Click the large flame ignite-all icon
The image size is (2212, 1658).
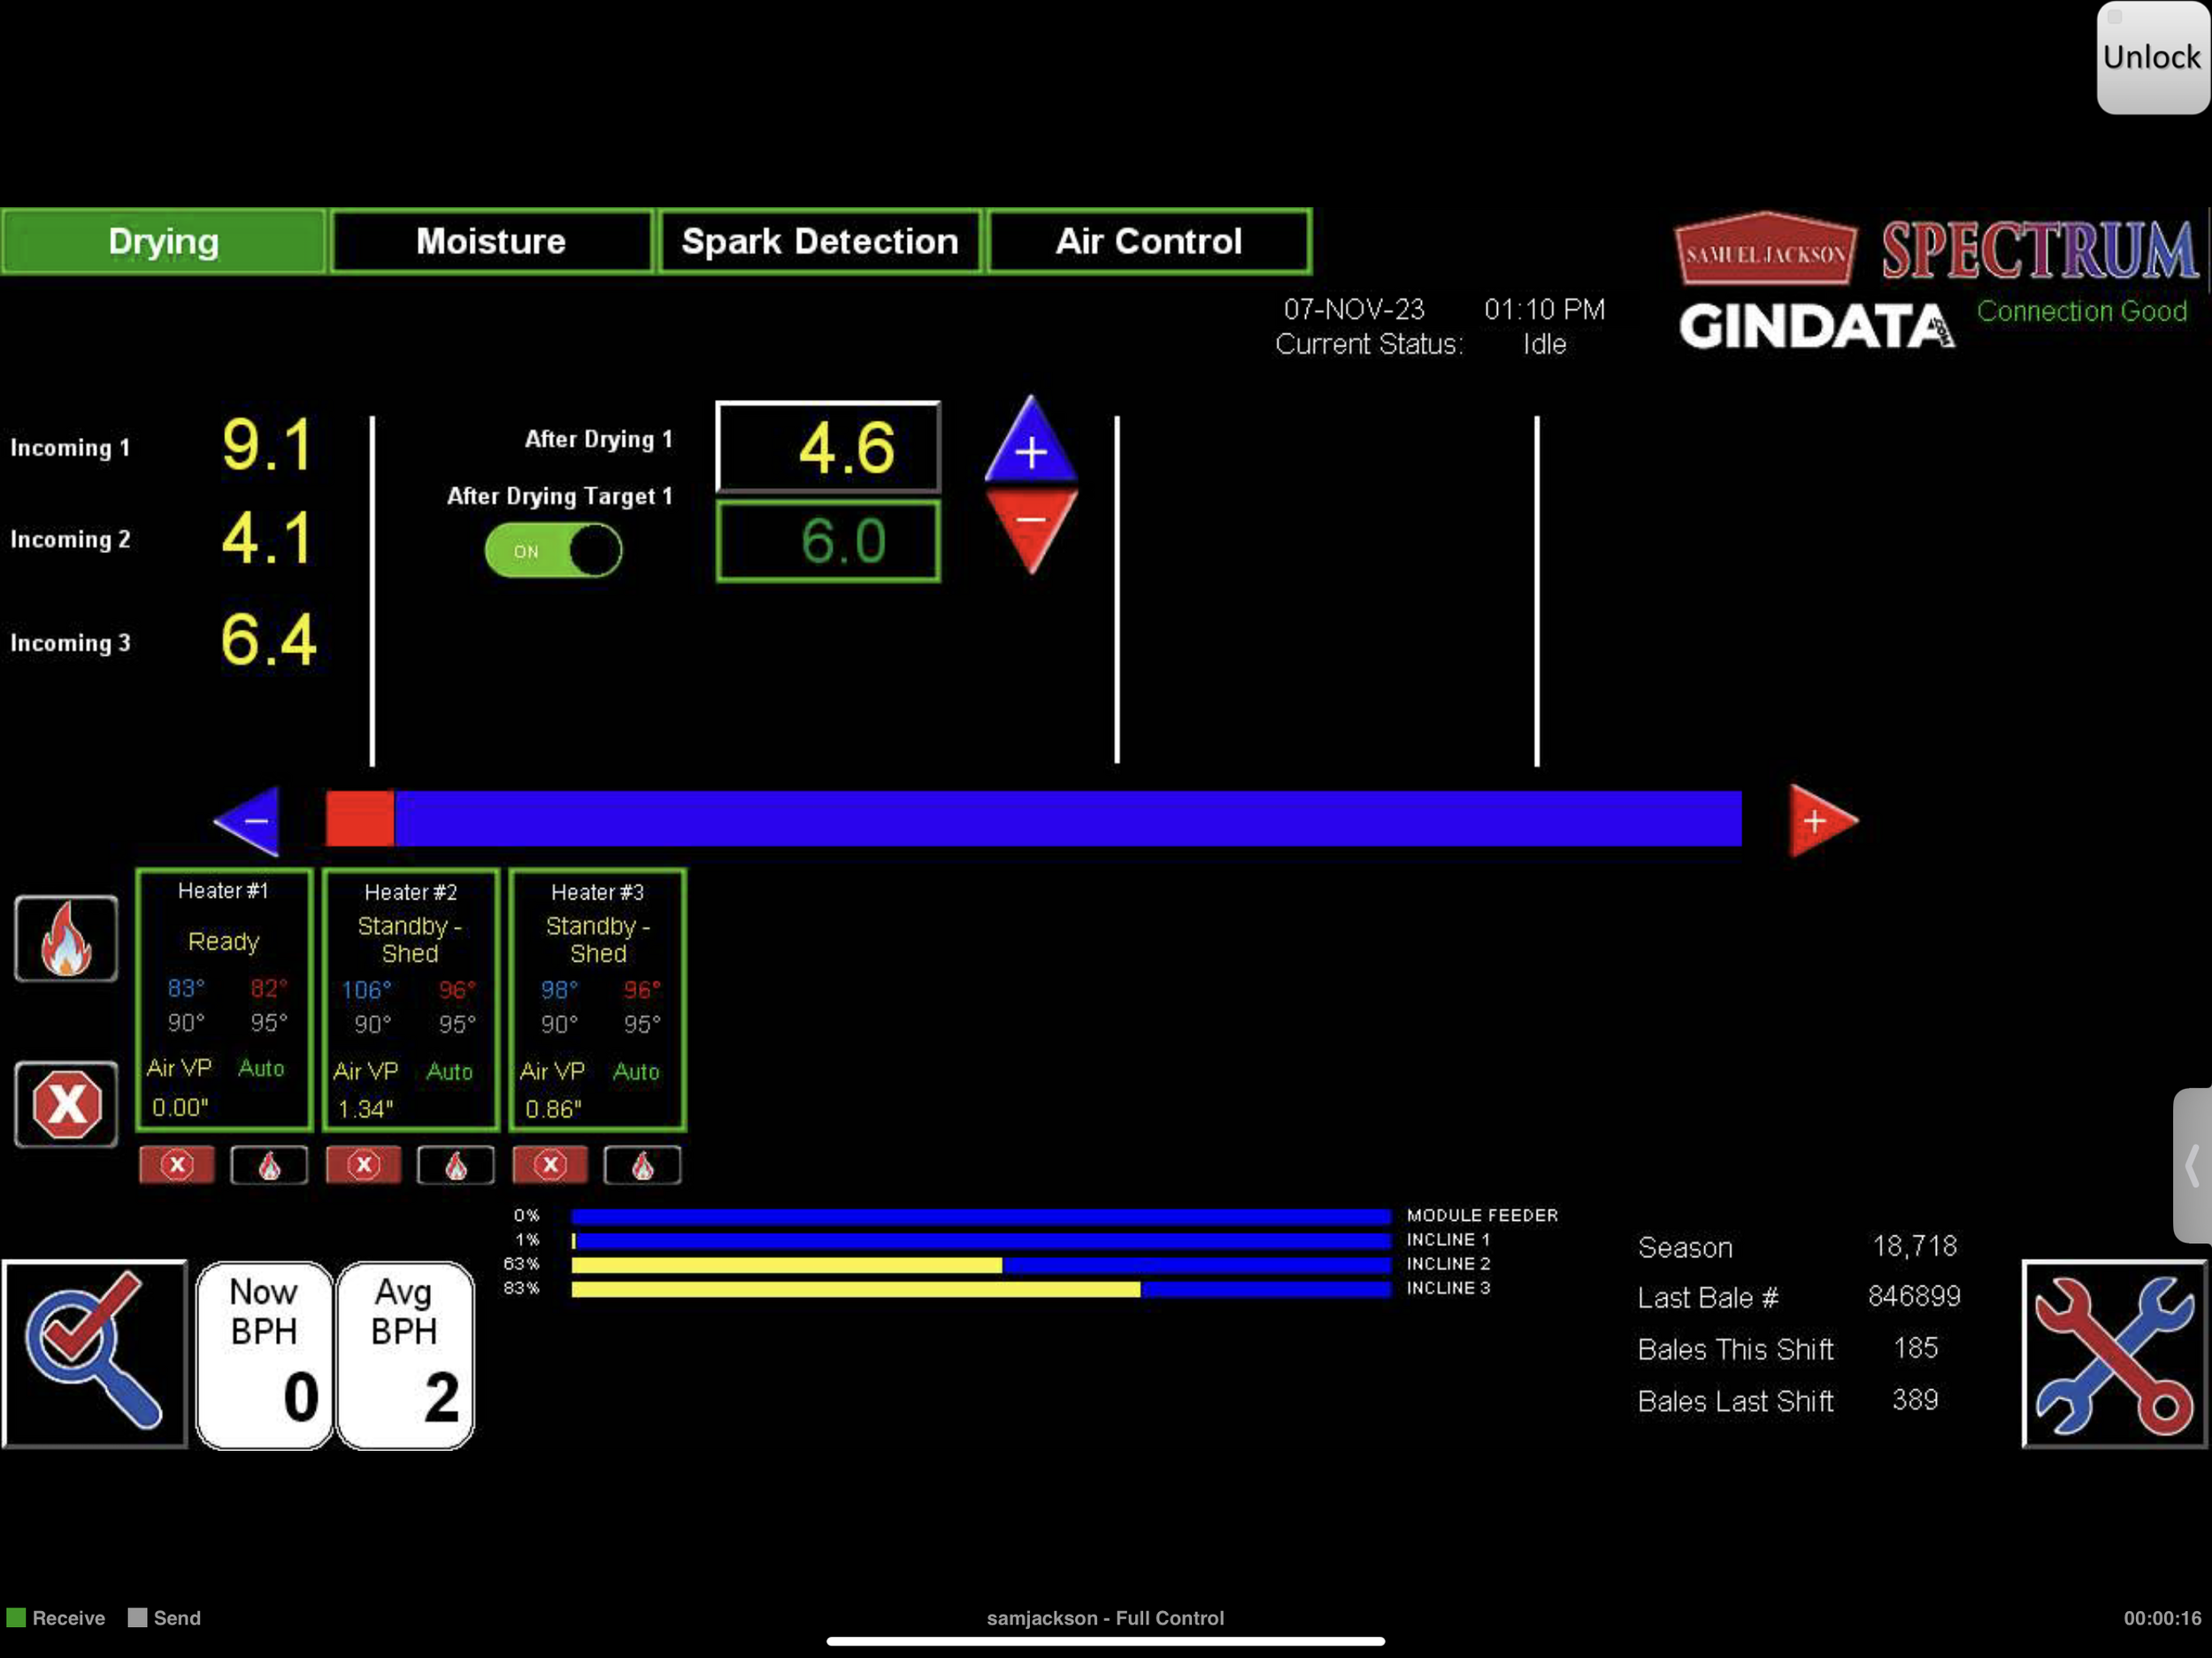tap(66, 938)
